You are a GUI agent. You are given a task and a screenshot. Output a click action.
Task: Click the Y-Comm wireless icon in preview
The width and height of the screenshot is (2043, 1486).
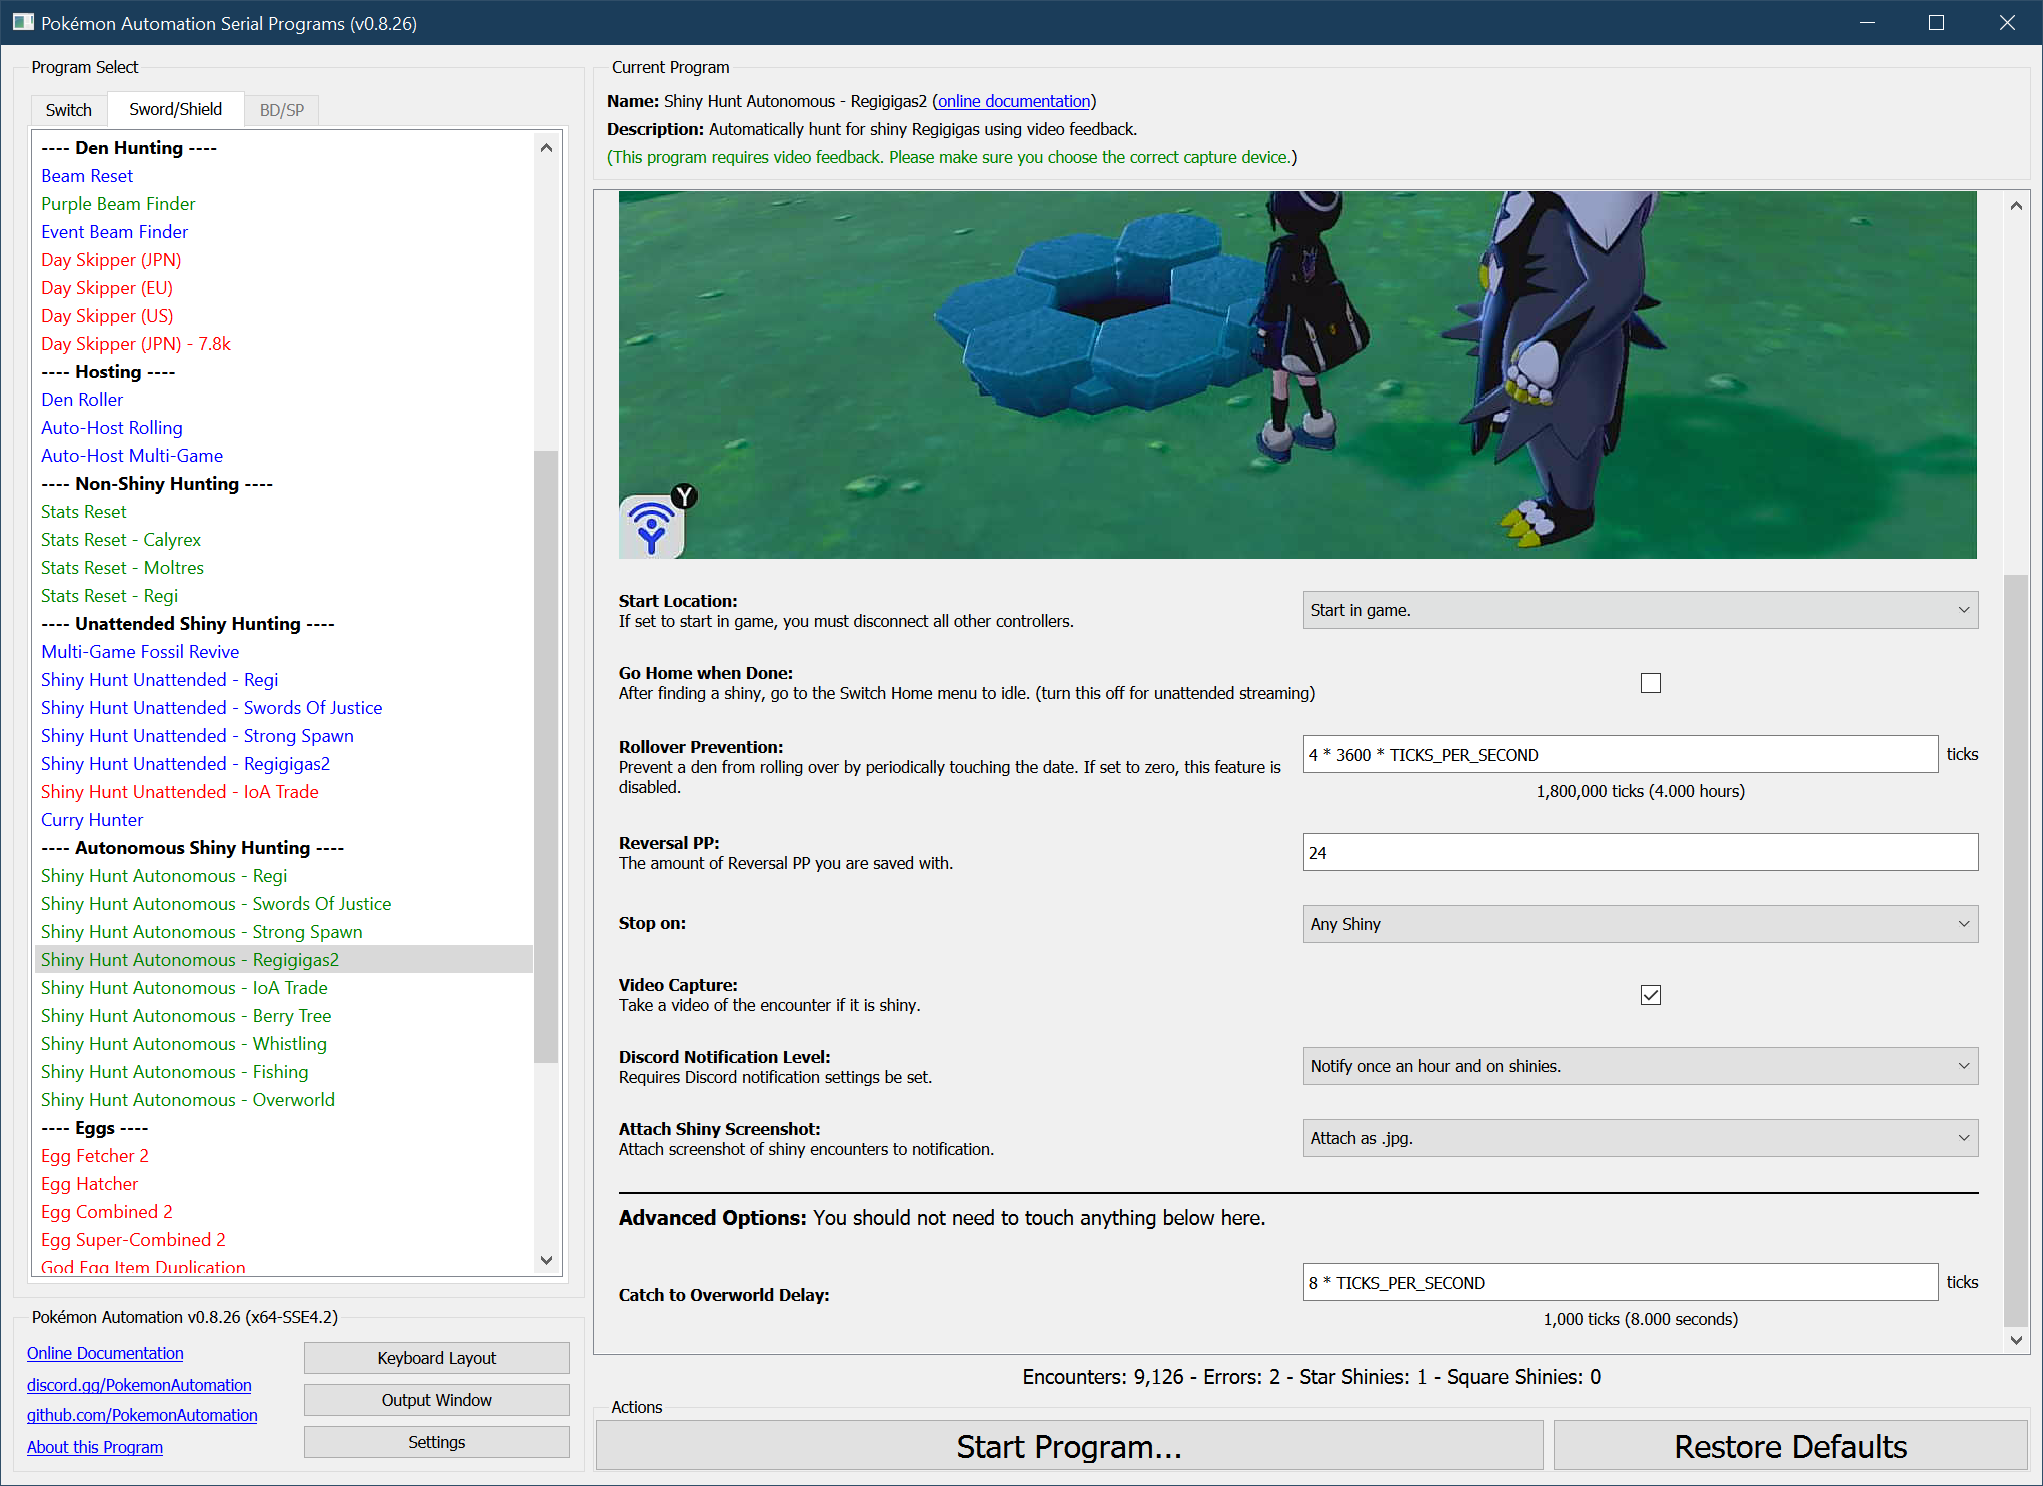(652, 525)
